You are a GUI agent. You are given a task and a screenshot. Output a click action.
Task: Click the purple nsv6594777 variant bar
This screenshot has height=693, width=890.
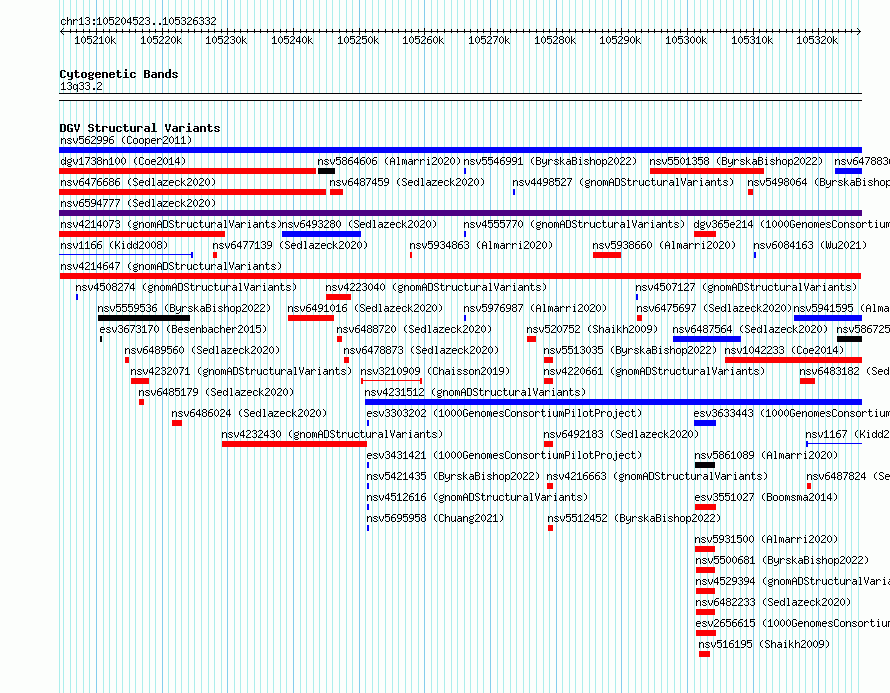click(x=460, y=213)
